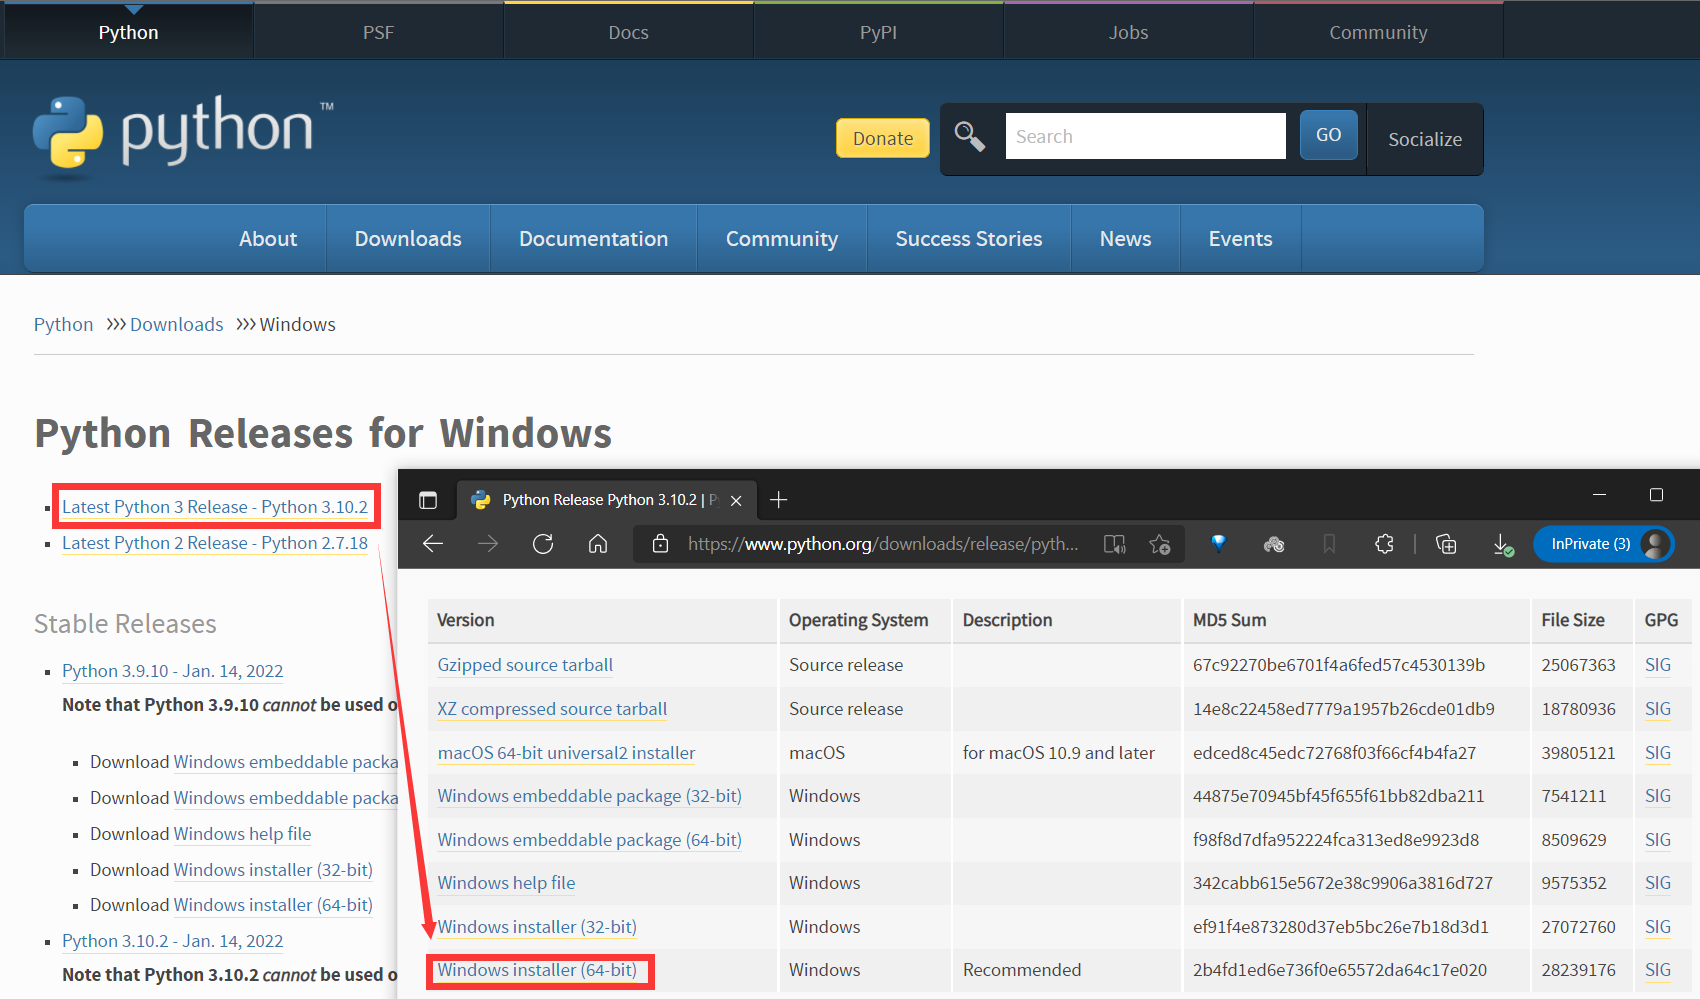This screenshot has width=1700, height=999.
Task: Select MD5 sum 2b4fd1ed6e736f0e65572da64c17e020
Action: [x=1340, y=970]
